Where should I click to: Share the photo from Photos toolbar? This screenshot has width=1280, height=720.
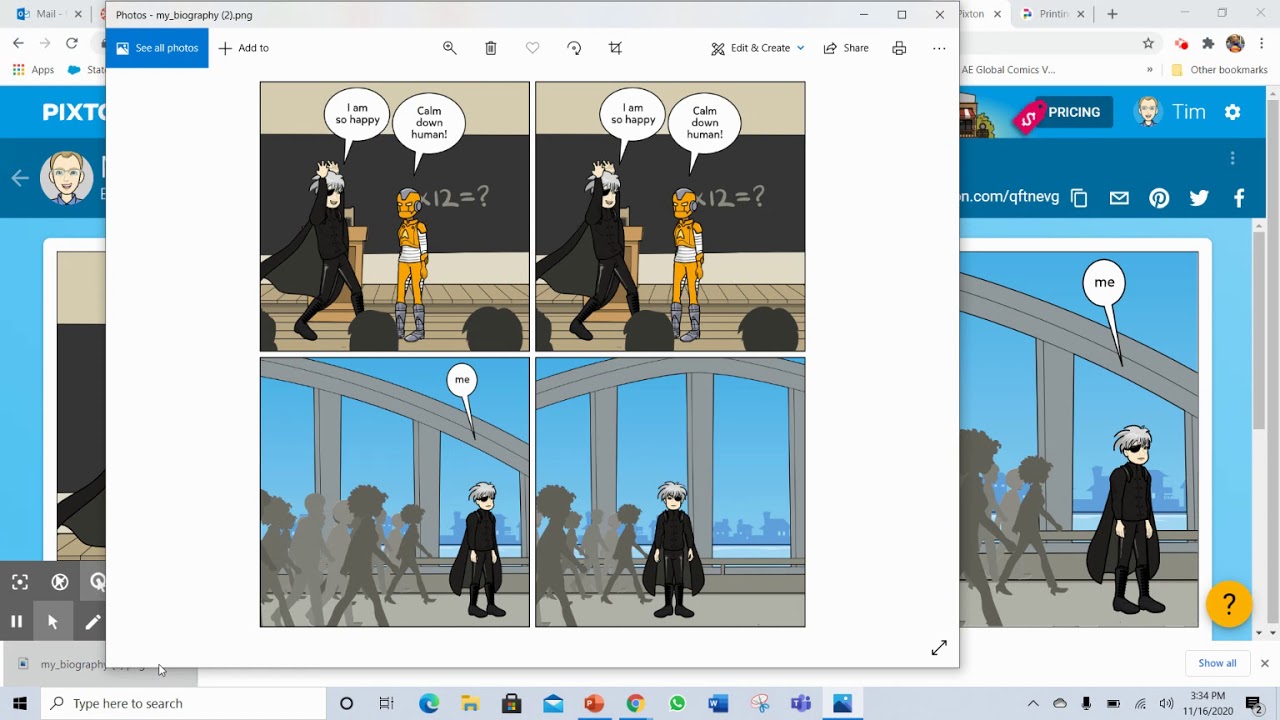[846, 48]
